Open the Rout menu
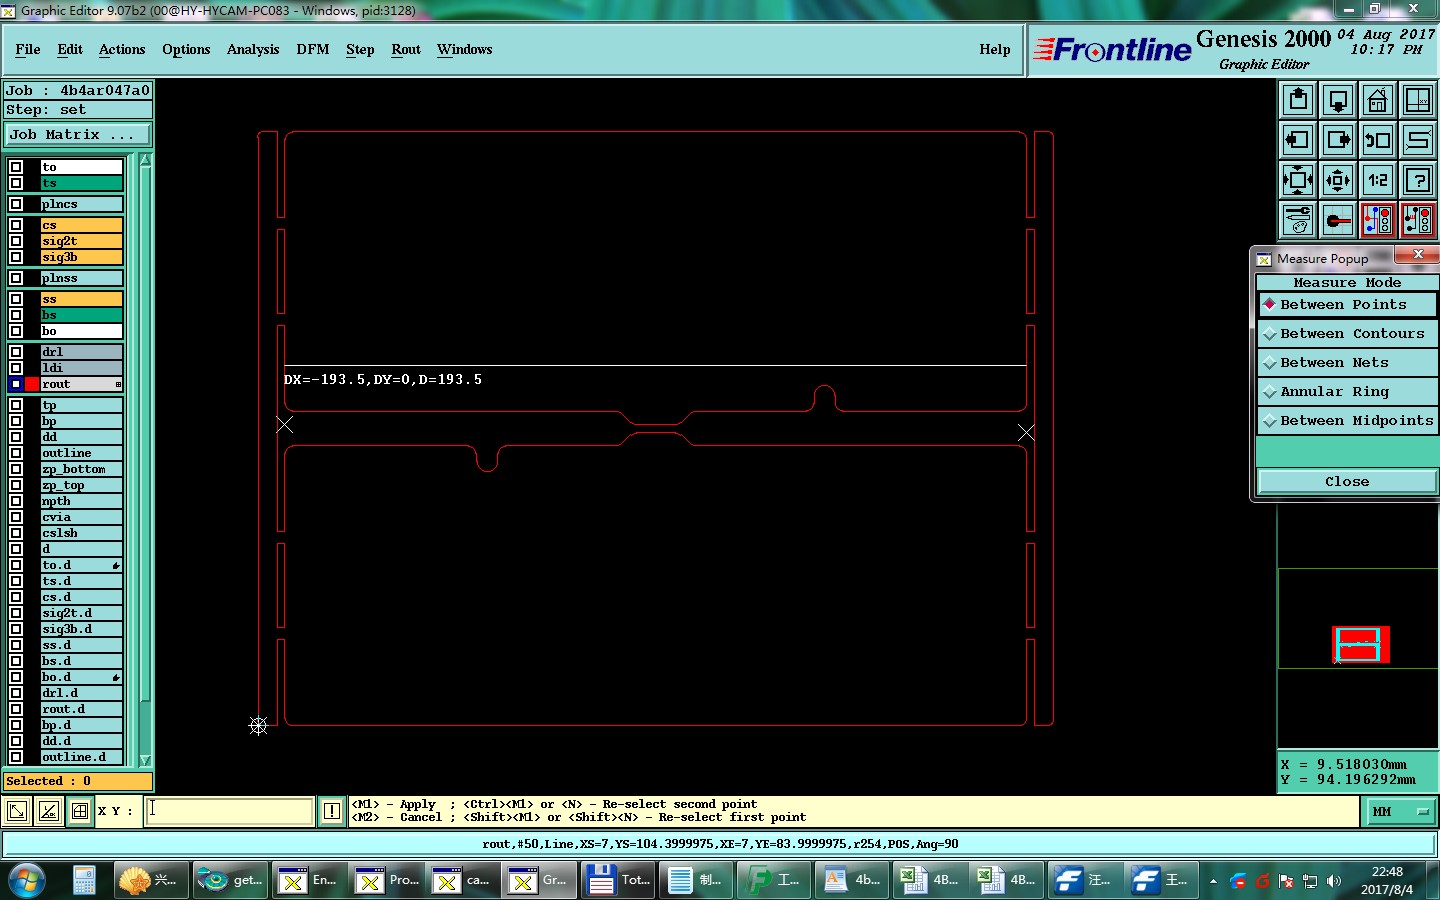The width and height of the screenshot is (1440, 900). [406, 49]
